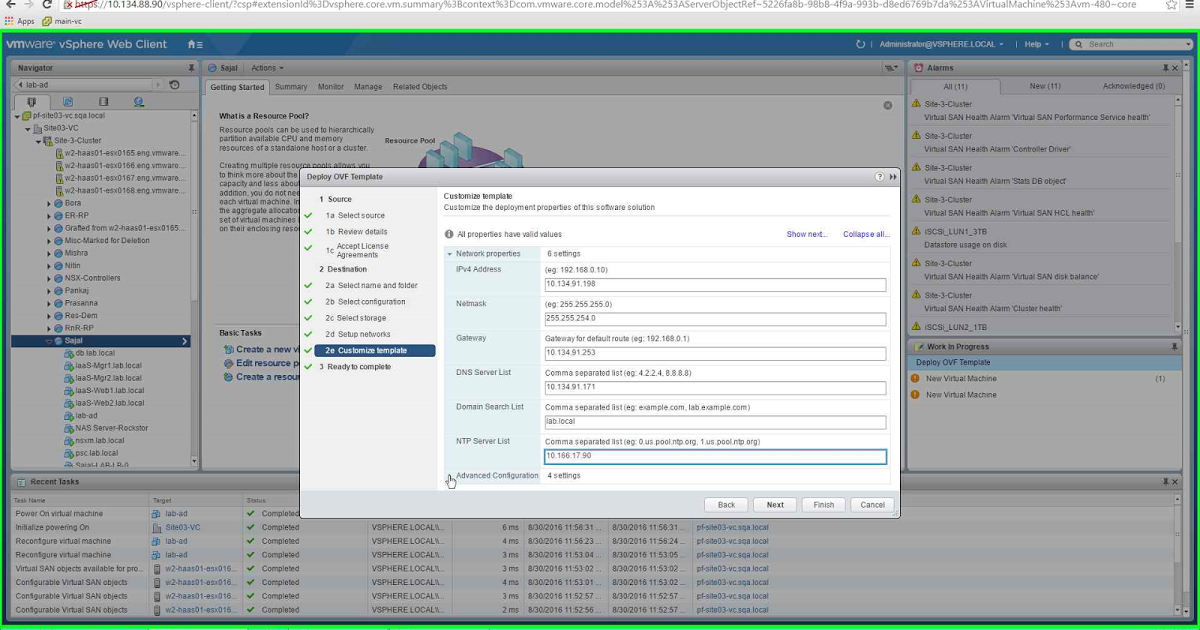1200x630 pixels.
Task: Click Show next link in wizard
Action: (x=807, y=234)
